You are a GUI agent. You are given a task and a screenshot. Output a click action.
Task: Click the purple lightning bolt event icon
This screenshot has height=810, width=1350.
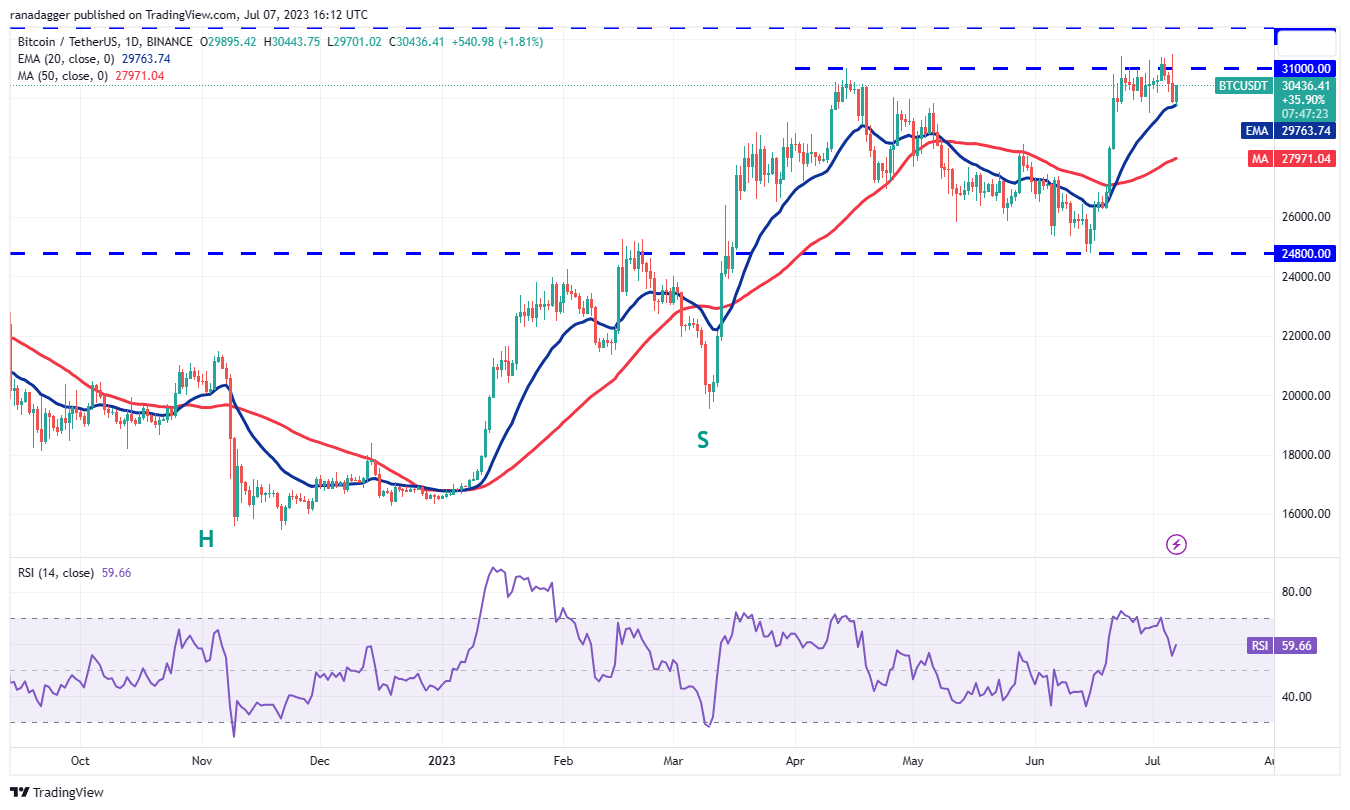(1177, 544)
